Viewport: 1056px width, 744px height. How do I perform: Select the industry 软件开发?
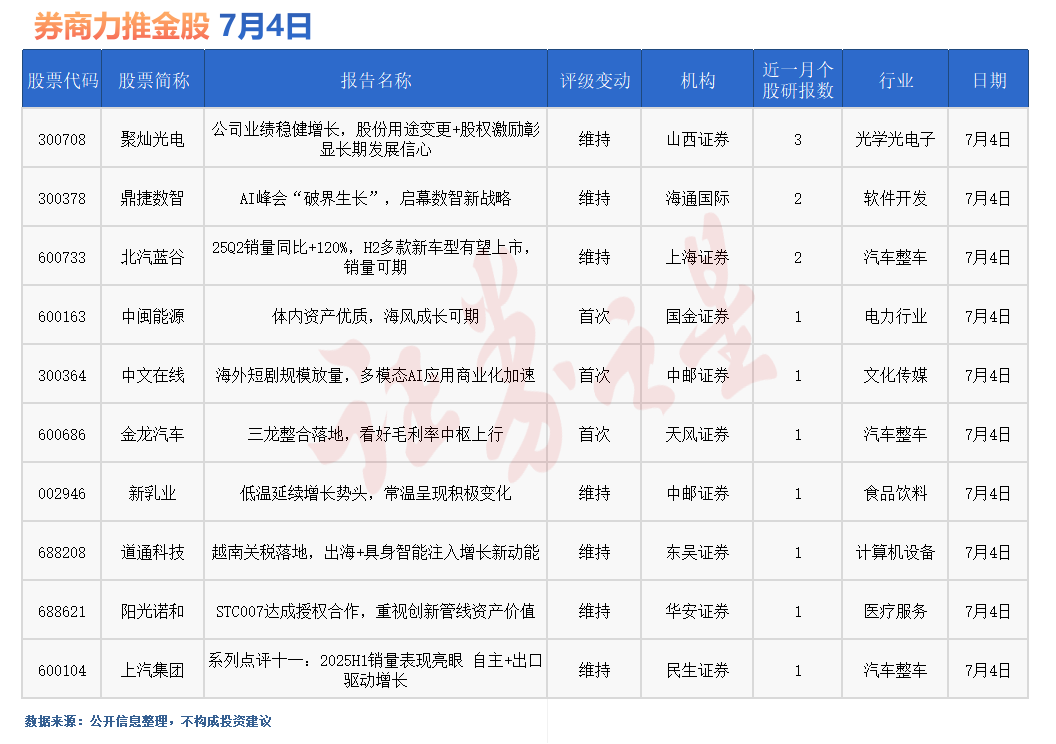coord(896,199)
